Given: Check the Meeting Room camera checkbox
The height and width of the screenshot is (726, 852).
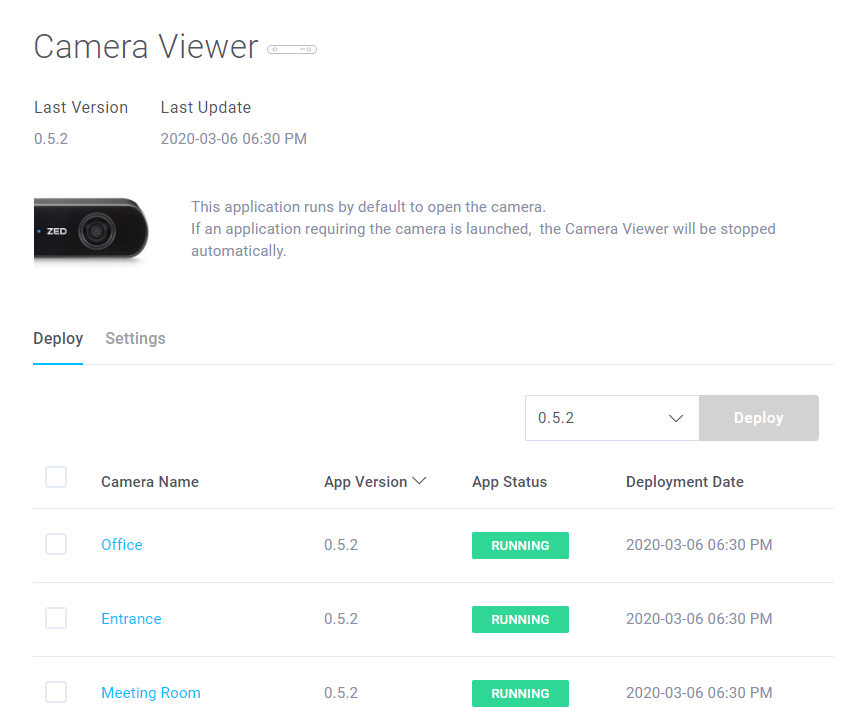Looking at the screenshot, I should tap(56, 692).
